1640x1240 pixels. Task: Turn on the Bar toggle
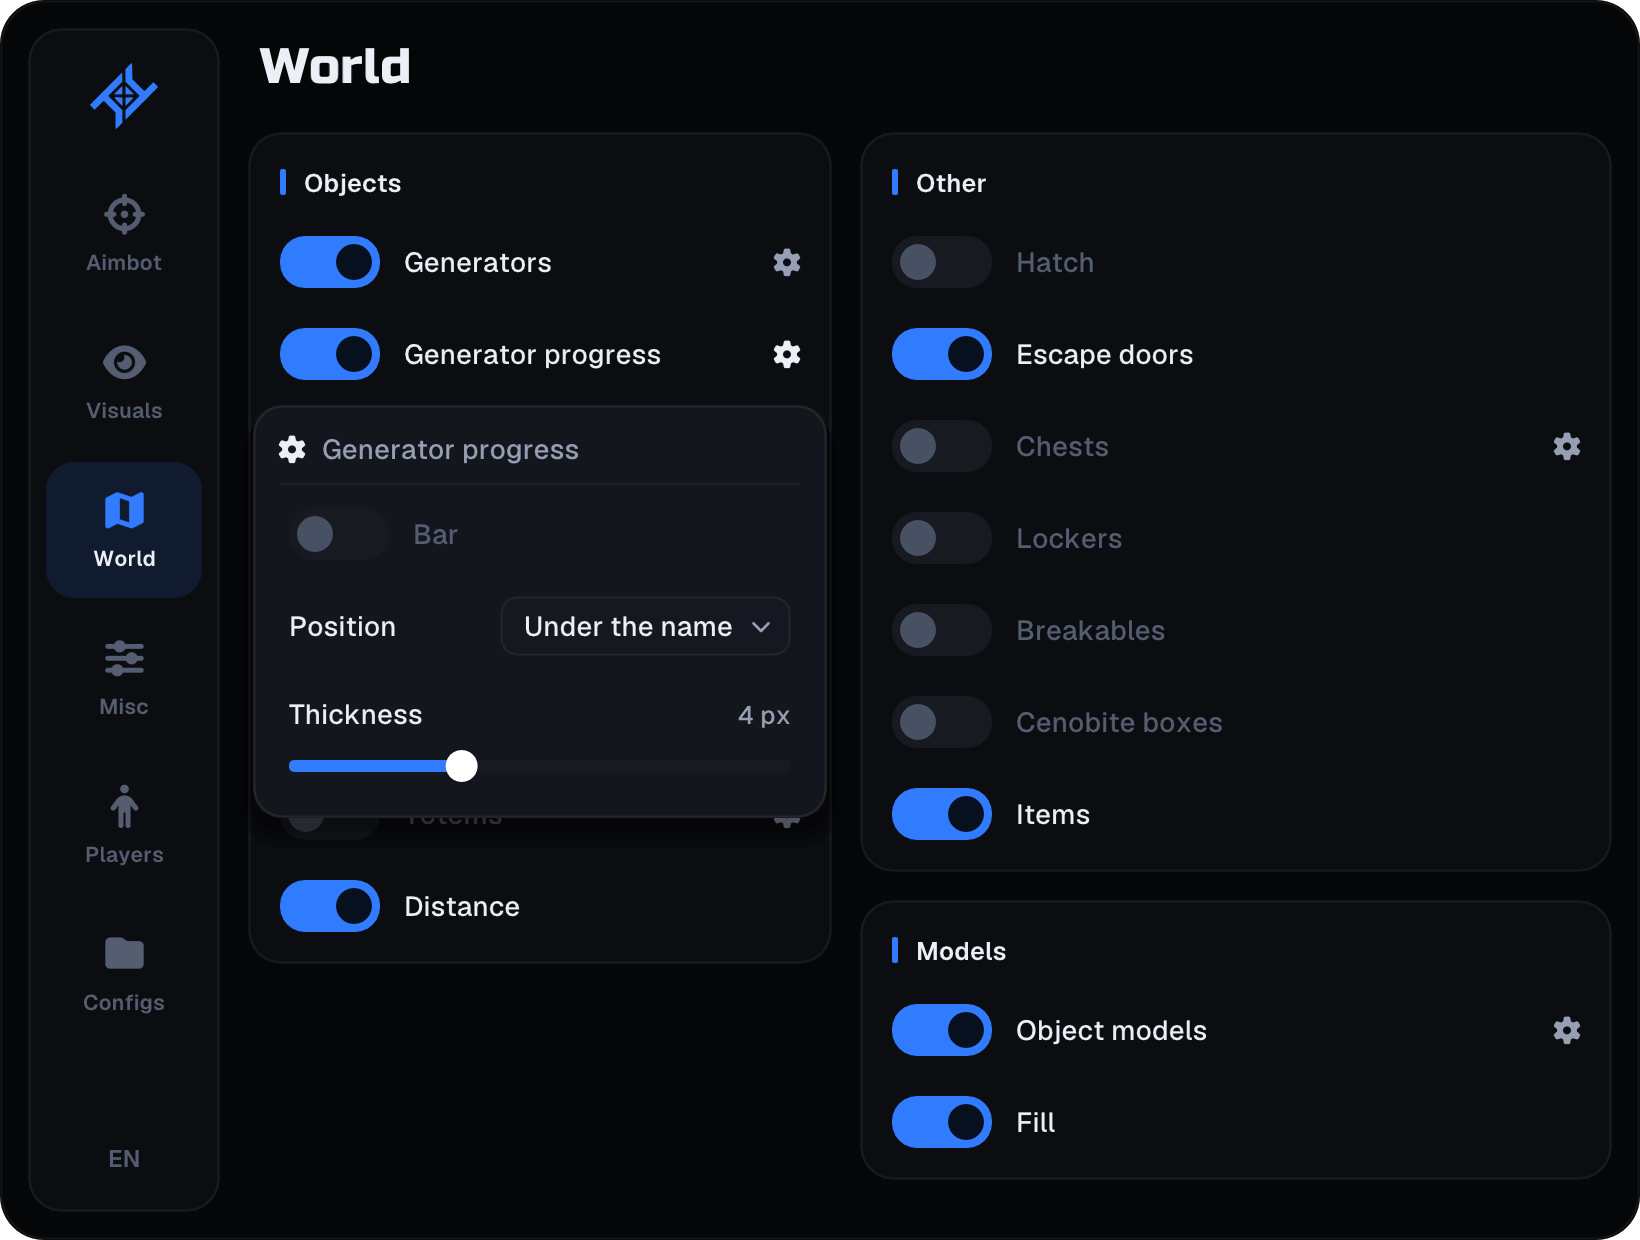point(339,534)
